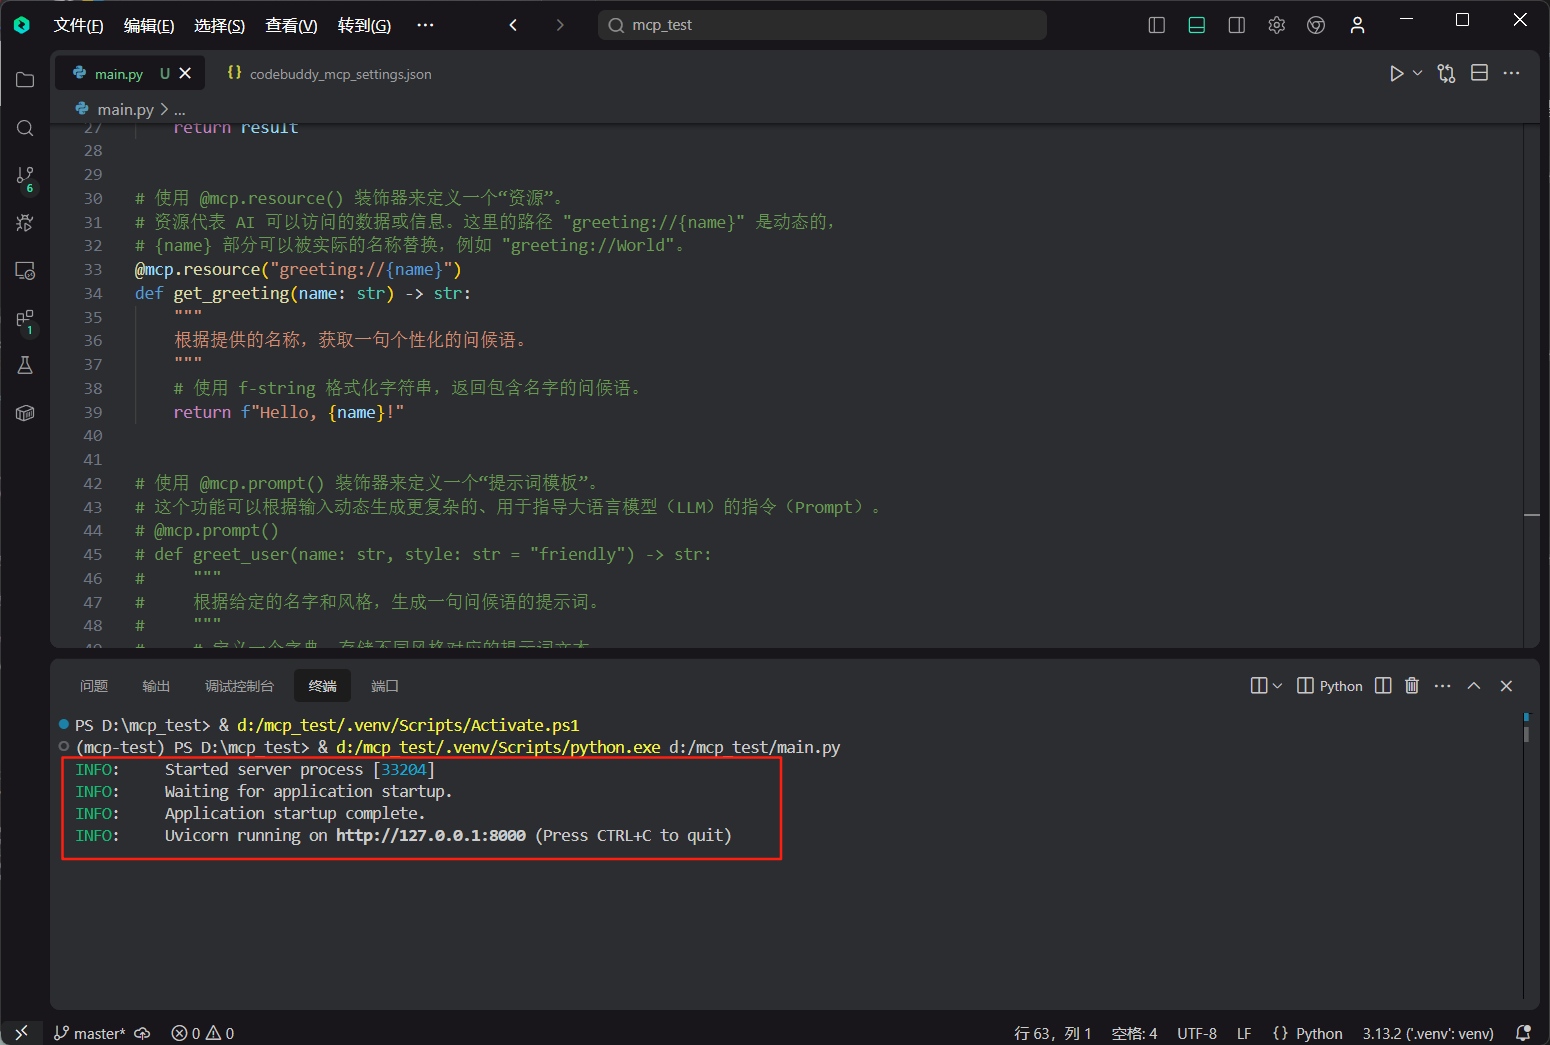Image resolution: width=1550 pixels, height=1045 pixels.
Task: Switch to the 问题 panel tab
Action: [x=94, y=685]
